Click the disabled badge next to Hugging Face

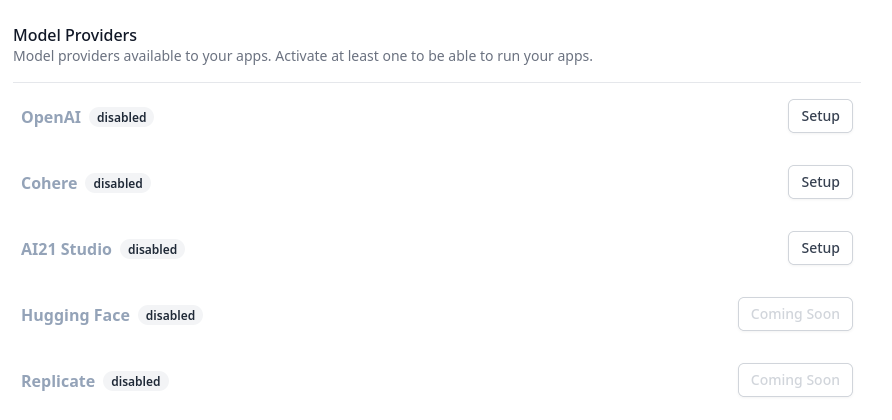170,315
